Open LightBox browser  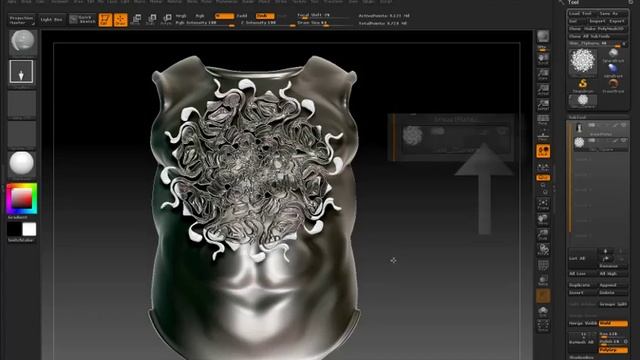pyautogui.click(x=51, y=20)
